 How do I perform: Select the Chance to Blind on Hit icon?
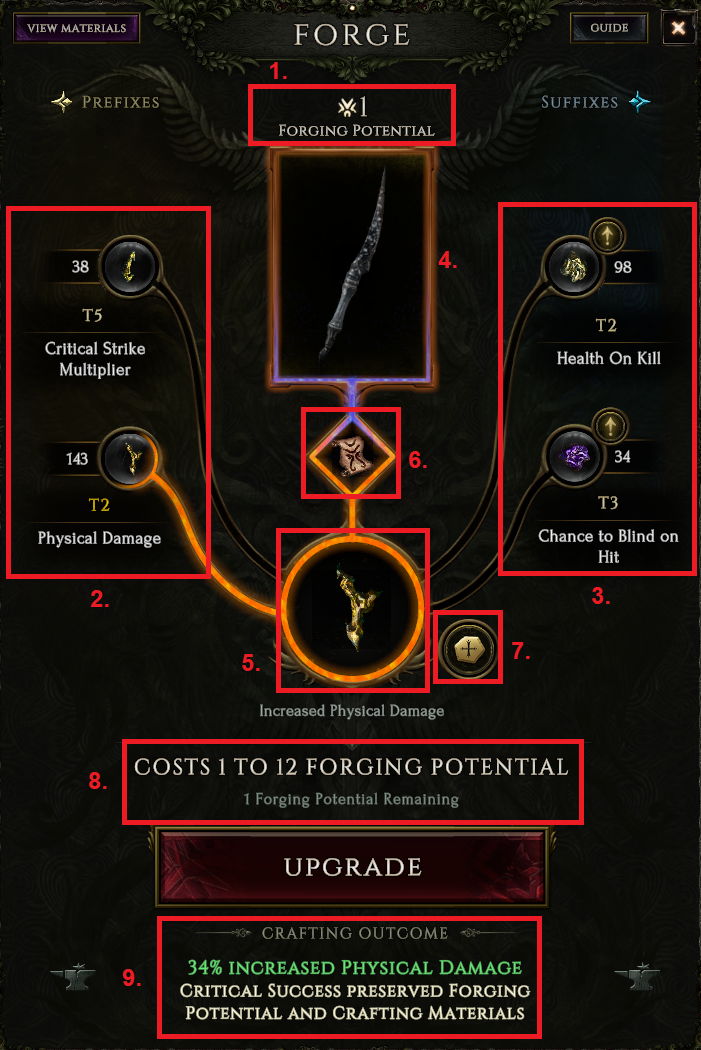click(574, 456)
